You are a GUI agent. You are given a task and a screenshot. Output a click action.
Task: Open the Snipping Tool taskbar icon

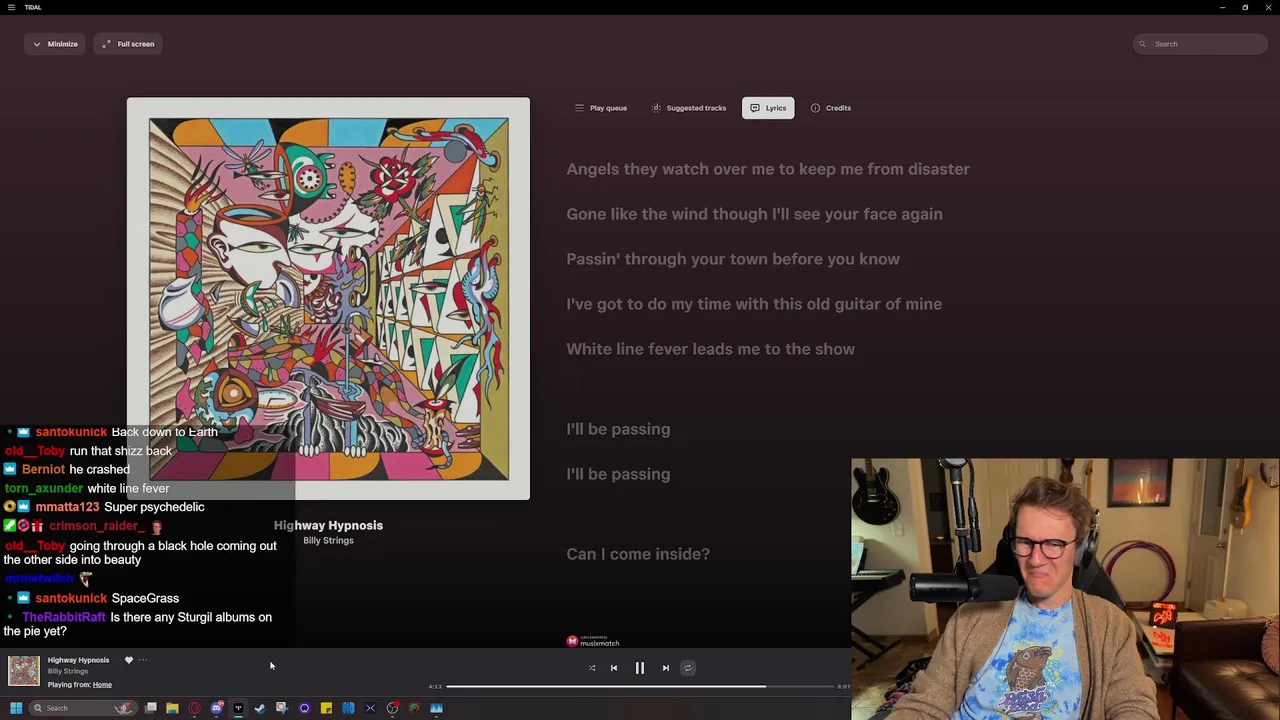(x=282, y=708)
